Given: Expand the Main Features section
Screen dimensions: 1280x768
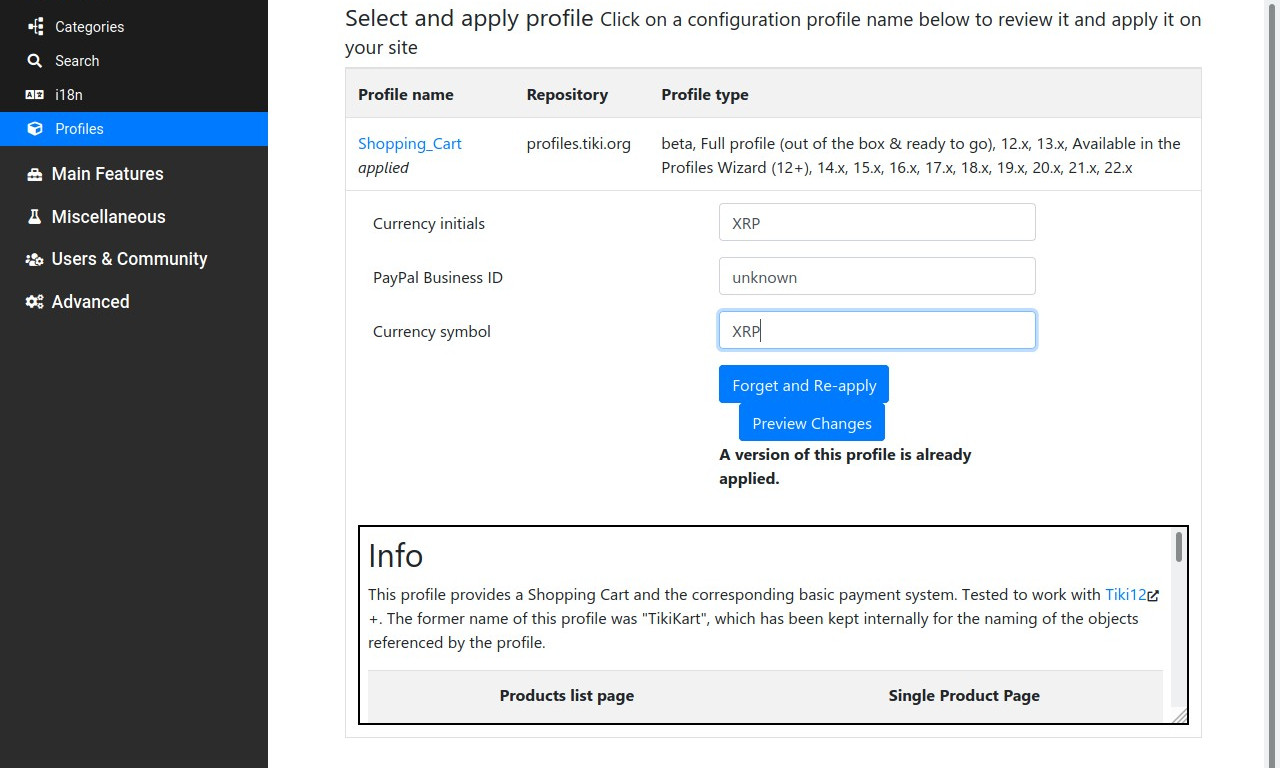Looking at the screenshot, I should pyautogui.click(x=134, y=174).
